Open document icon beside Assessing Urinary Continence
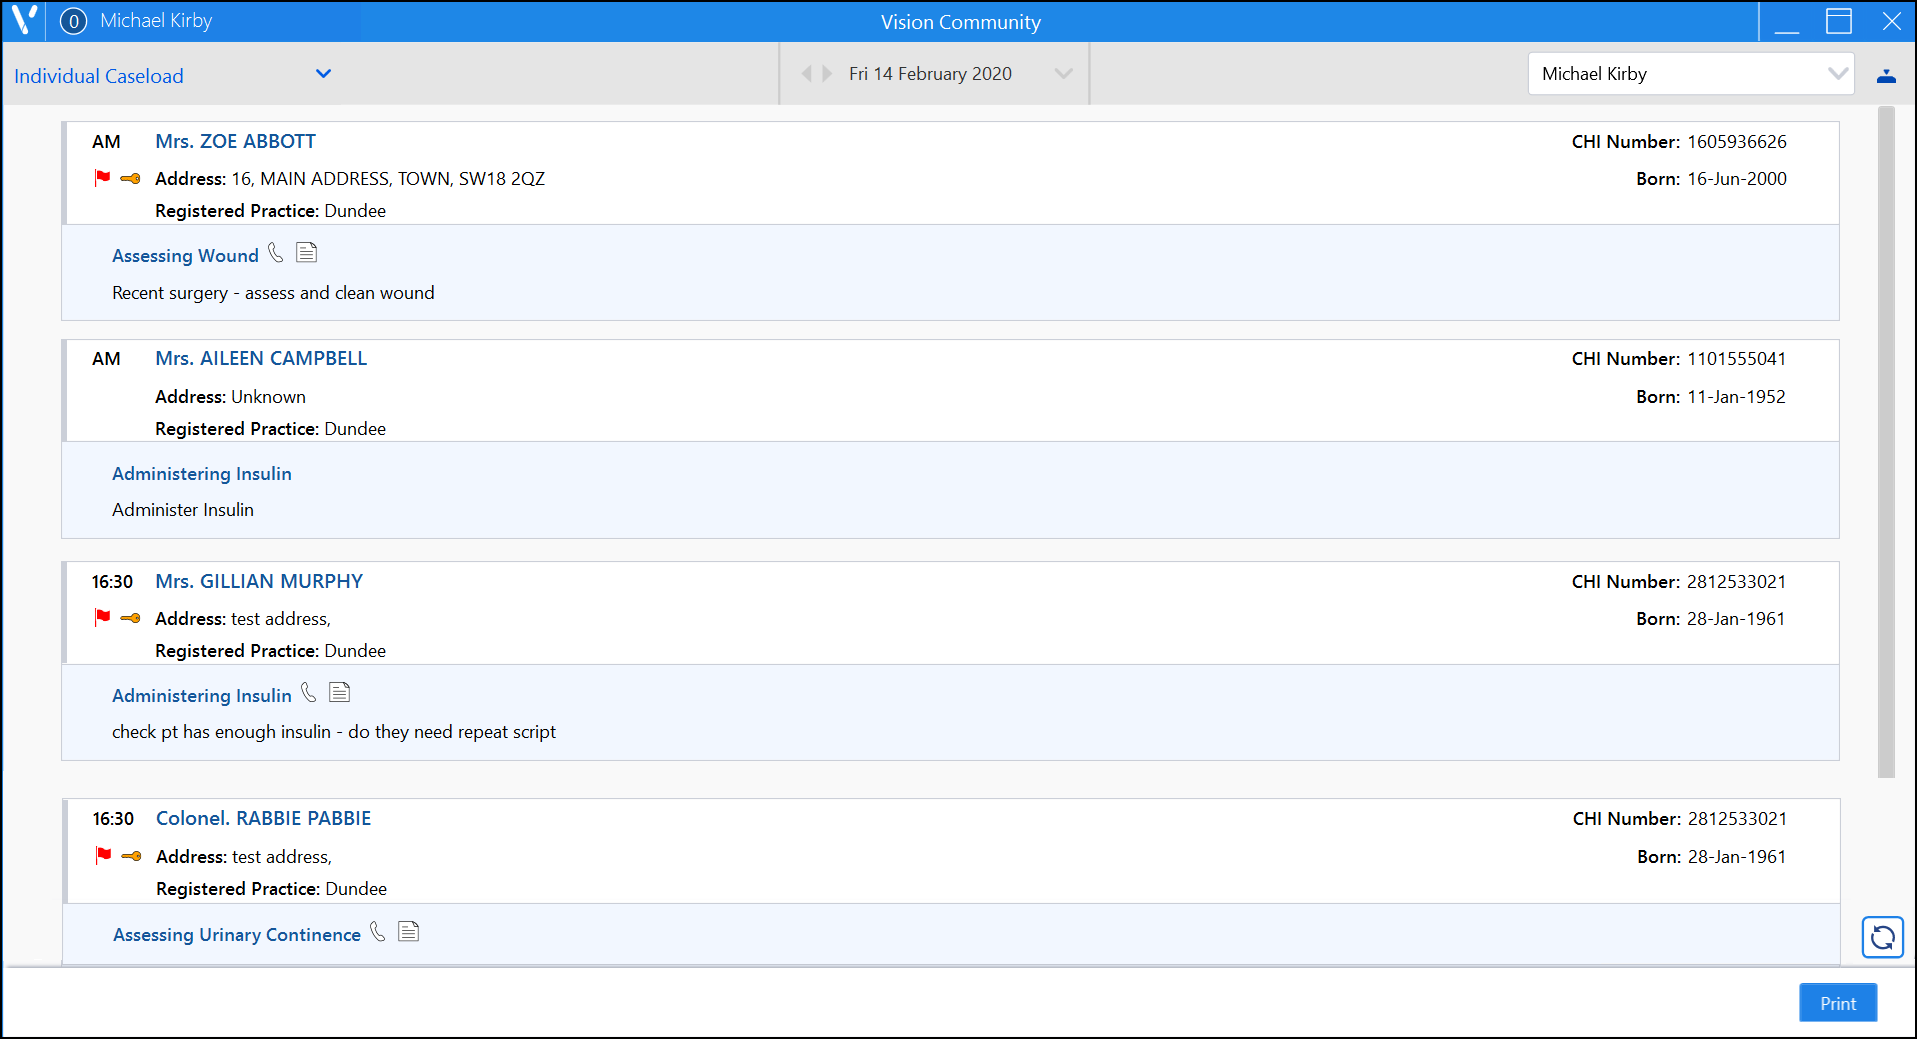Image resolution: width=1917 pixels, height=1039 pixels. click(409, 931)
